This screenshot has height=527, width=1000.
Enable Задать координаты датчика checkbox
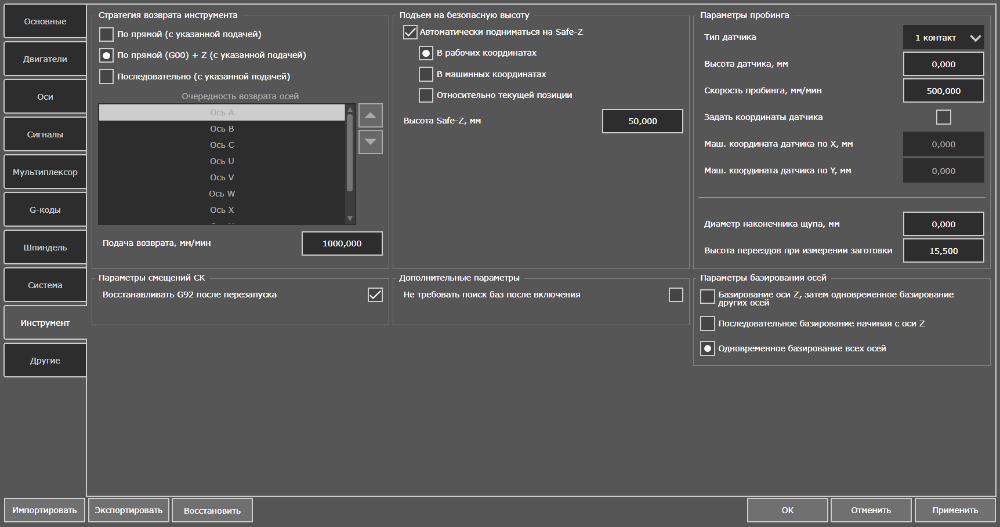pos(943,117)
